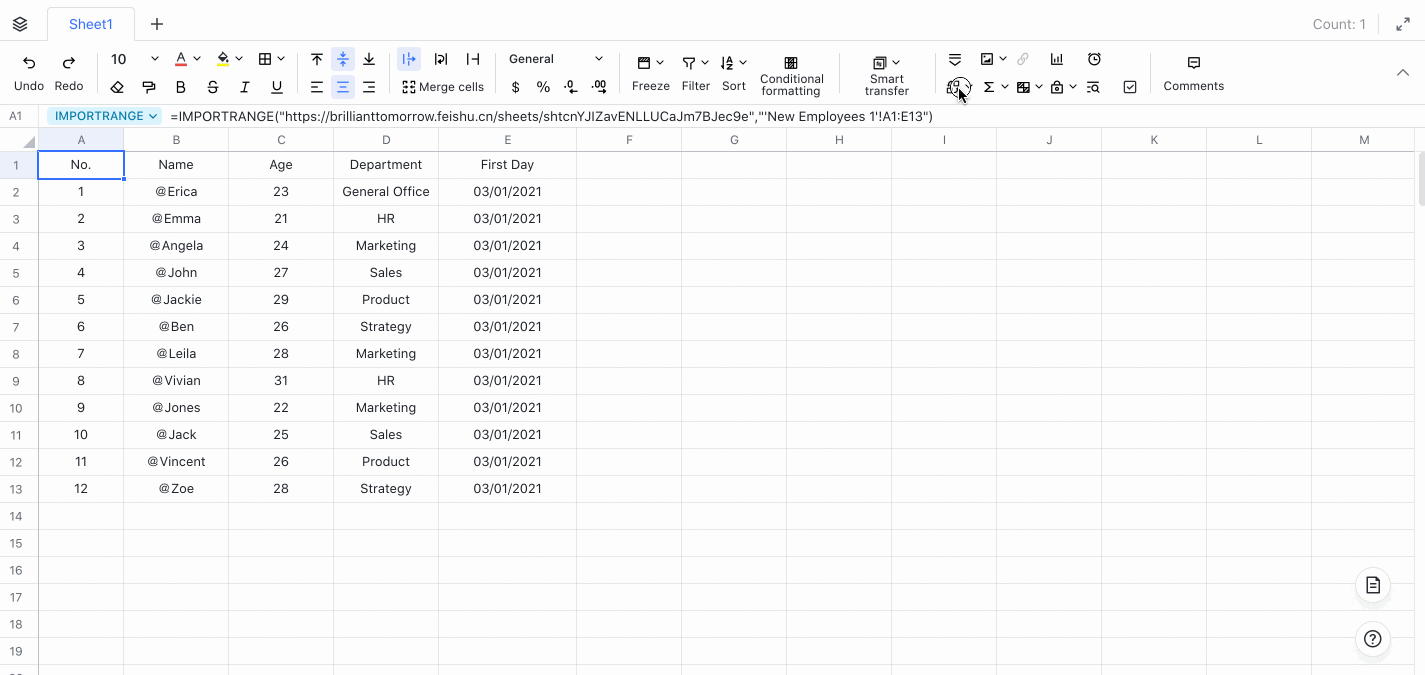This screenshot has width=1425, height=675.
Task: Format selected cells as percentage
Action: click(543, 88)
